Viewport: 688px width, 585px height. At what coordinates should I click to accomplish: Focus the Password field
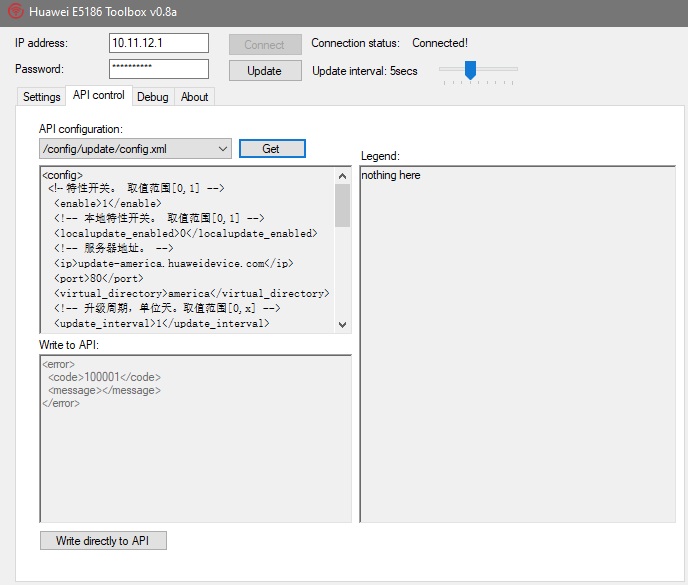coord(158,69)
